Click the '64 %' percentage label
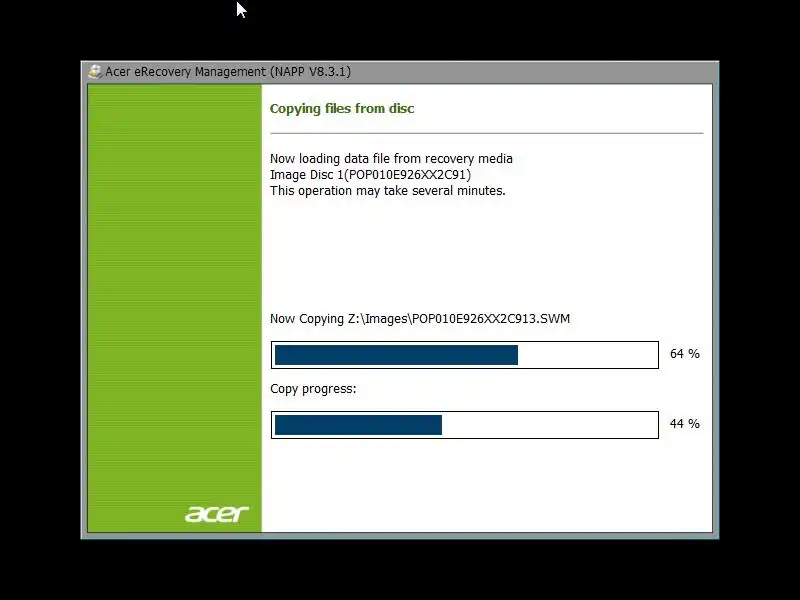The height and width of the screenshot is (600, 800). click(x=685, y=354)
